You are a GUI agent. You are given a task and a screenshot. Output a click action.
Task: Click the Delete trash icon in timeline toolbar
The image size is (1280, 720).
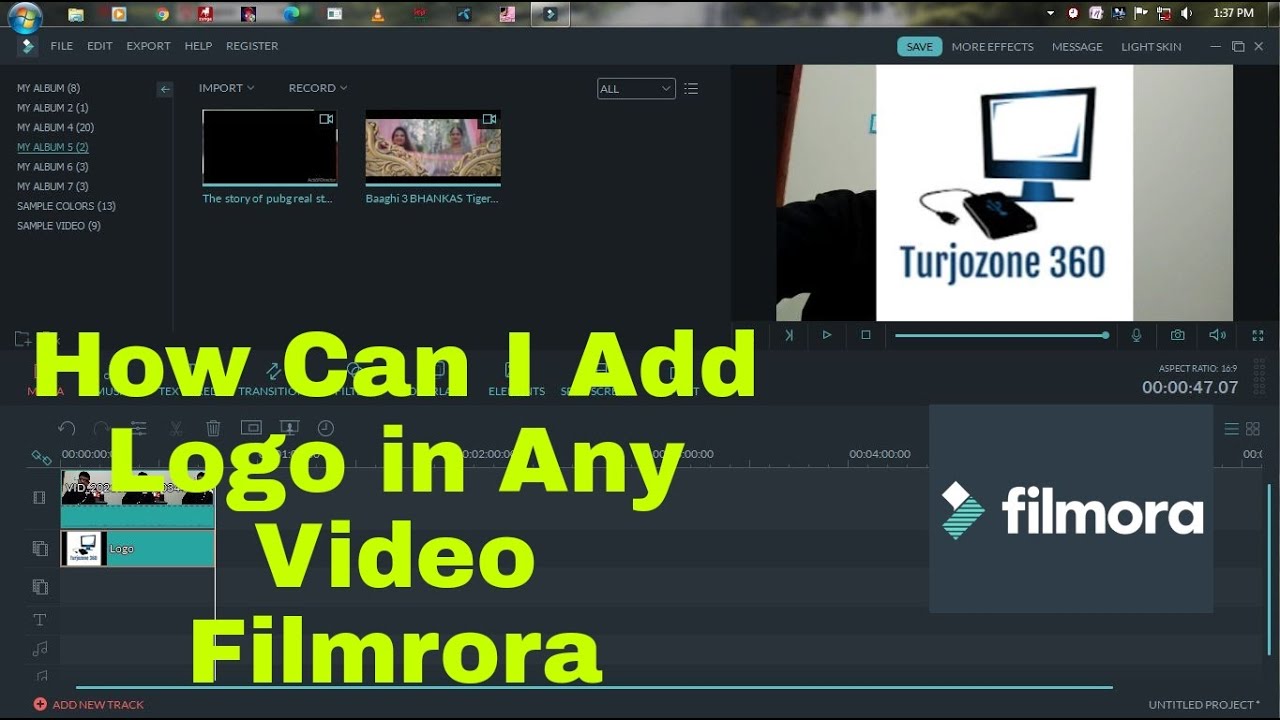[213, 428]
